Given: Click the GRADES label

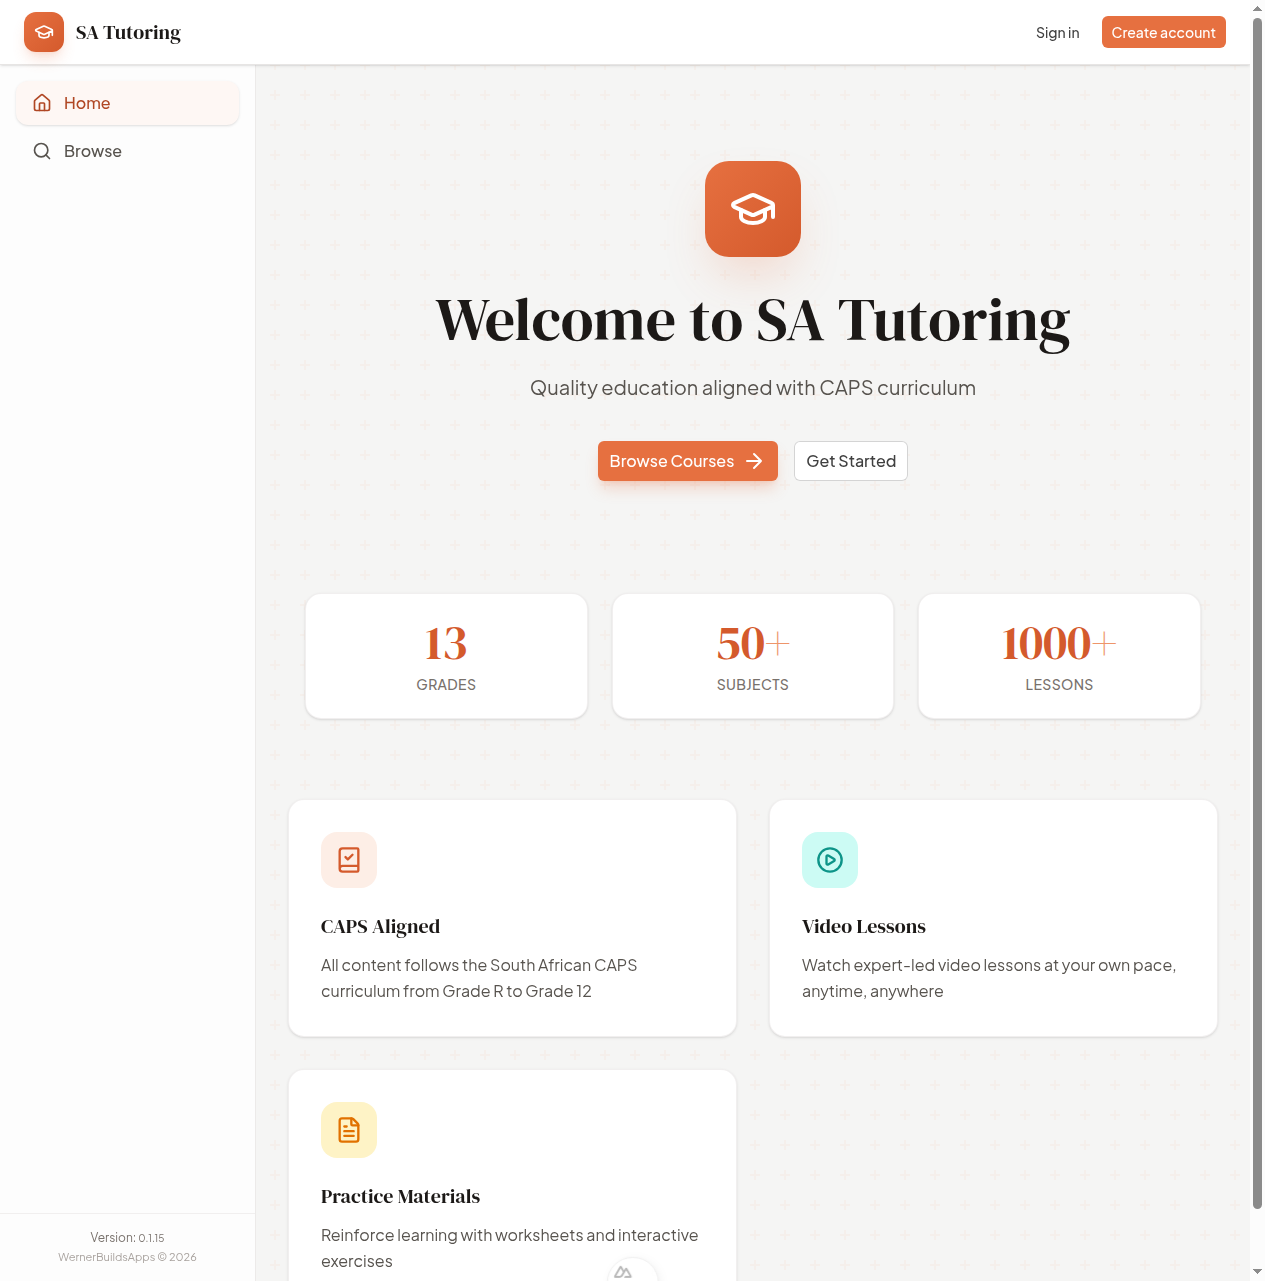Looking at the screenshot, I should tap(446, 685).
